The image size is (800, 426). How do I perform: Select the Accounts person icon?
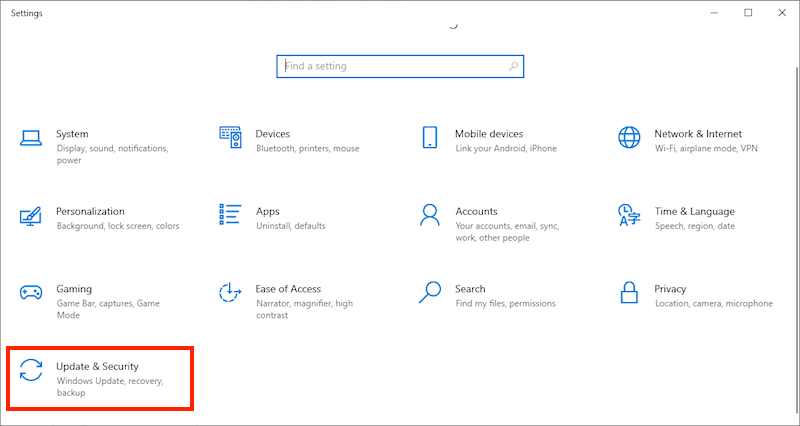(x=430, y=214)
